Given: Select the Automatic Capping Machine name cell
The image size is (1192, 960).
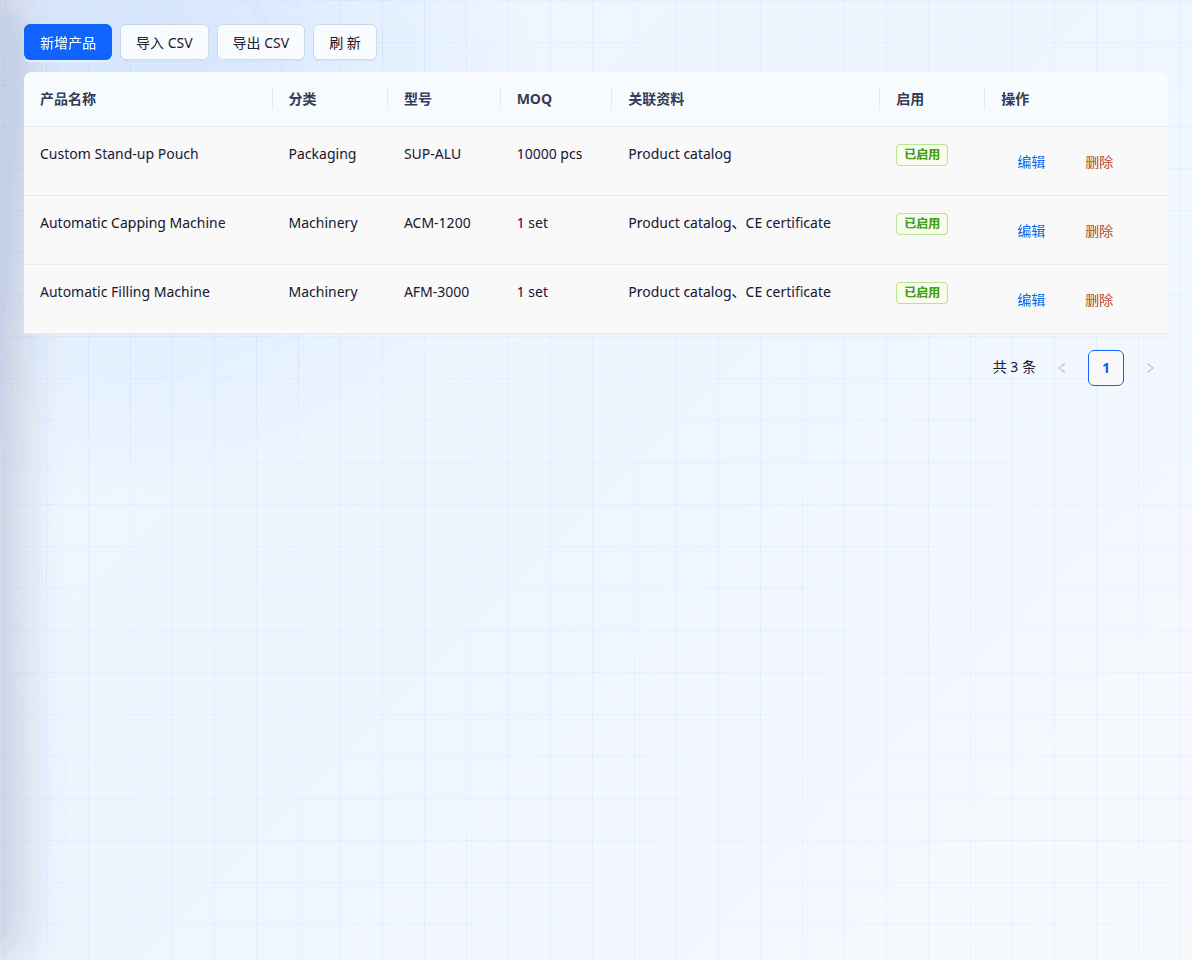Looking at the screenshot, I should click(x=148, y=230).
